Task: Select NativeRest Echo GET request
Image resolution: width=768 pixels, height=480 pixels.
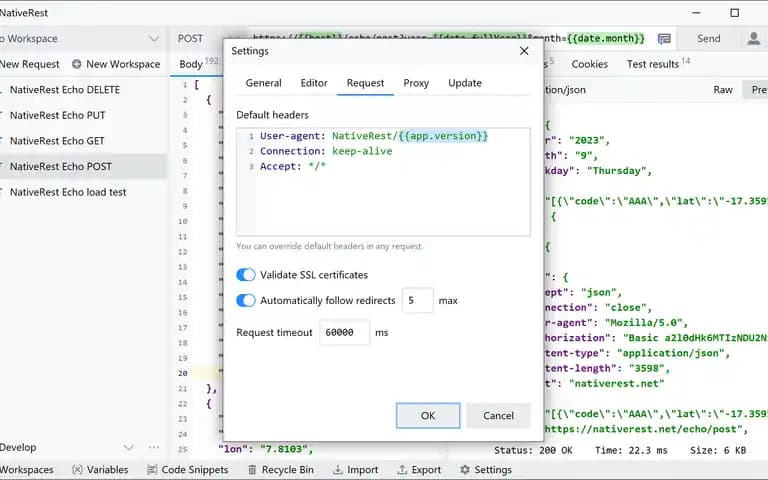Action: tap(57, 141)
